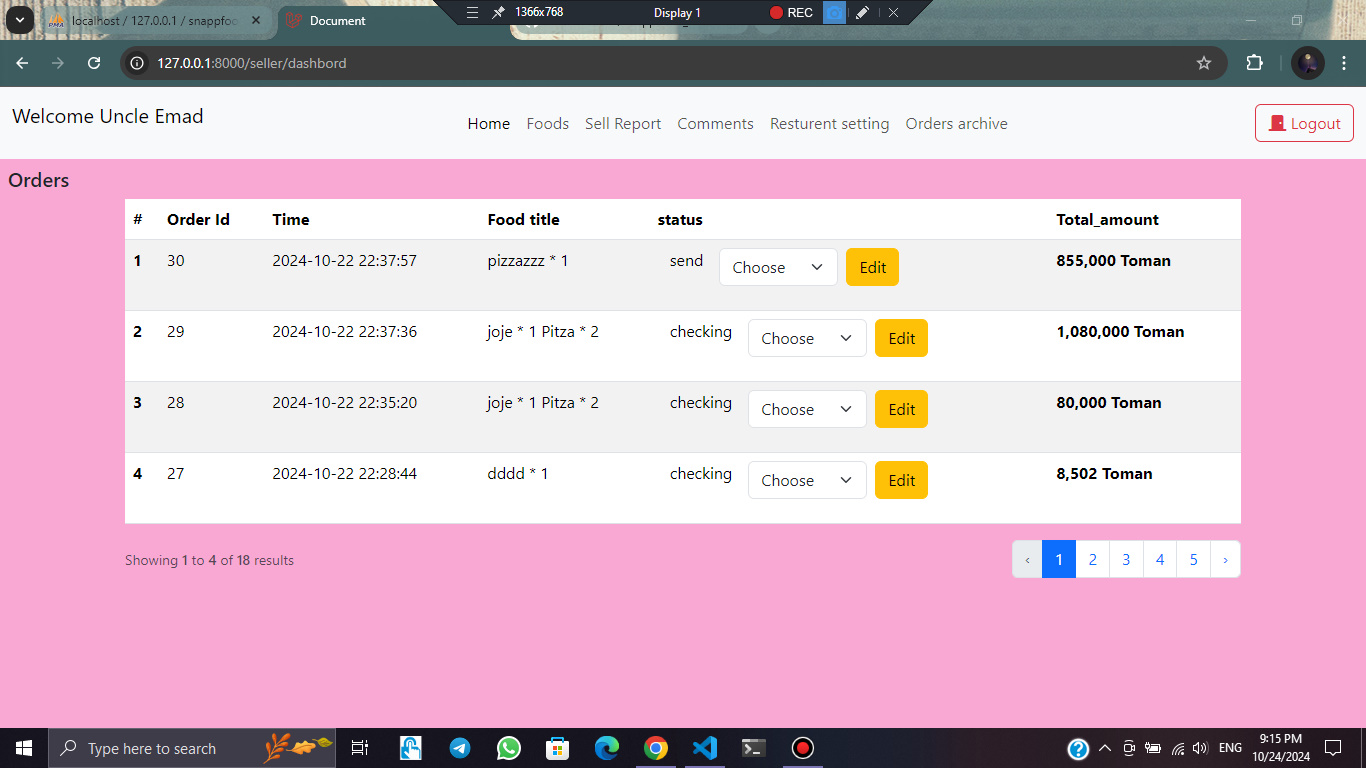This screenshot has width=1366, height=768.
Task: Show hidden system tray icons chevron
Action: (1105, 748)
